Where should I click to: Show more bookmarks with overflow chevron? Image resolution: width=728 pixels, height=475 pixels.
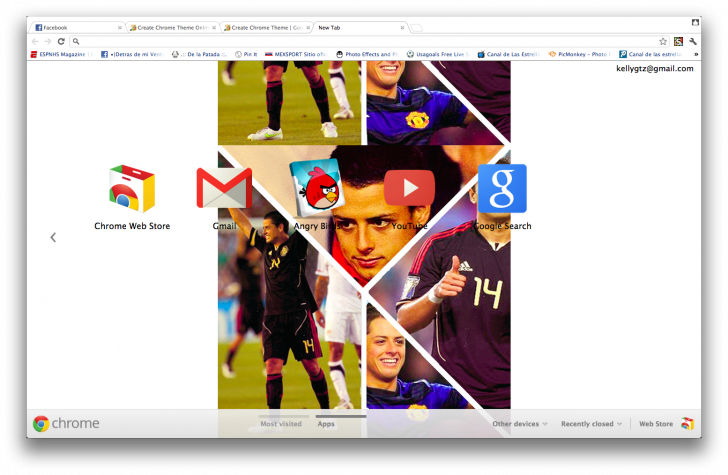[695, 54]
